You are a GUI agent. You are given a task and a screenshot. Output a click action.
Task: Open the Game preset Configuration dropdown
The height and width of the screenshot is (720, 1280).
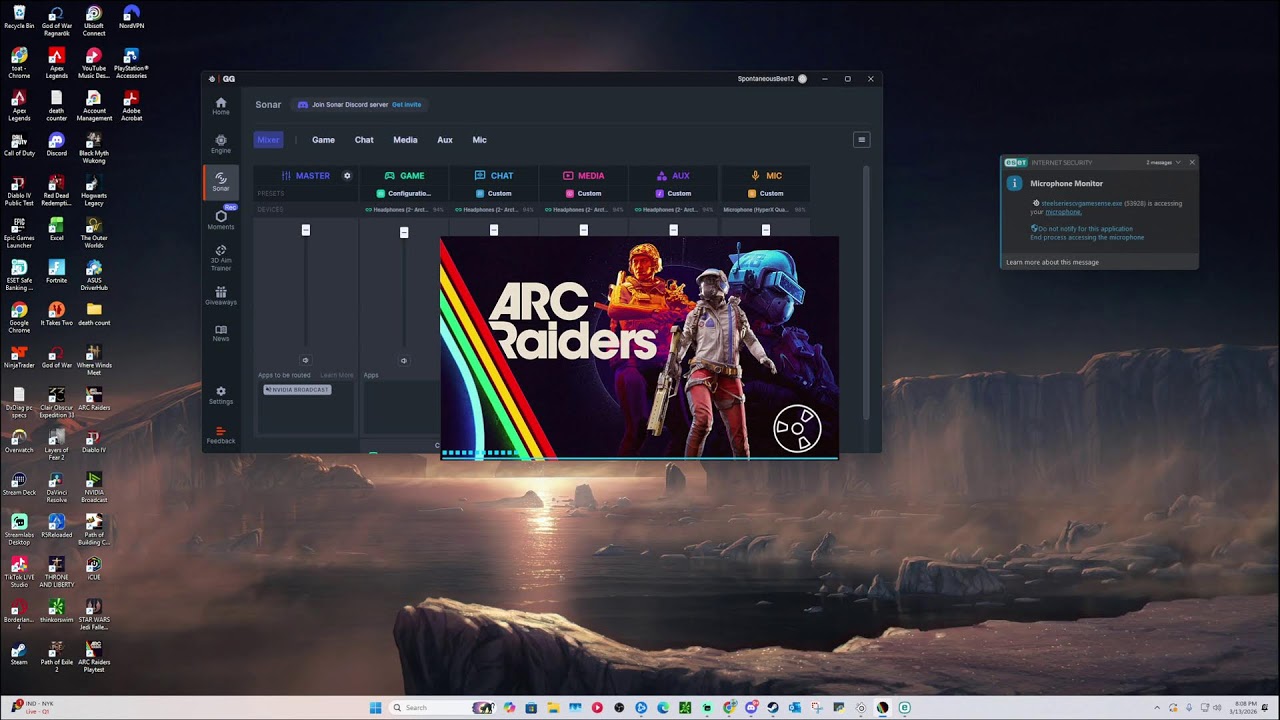[x=404, y=193]
